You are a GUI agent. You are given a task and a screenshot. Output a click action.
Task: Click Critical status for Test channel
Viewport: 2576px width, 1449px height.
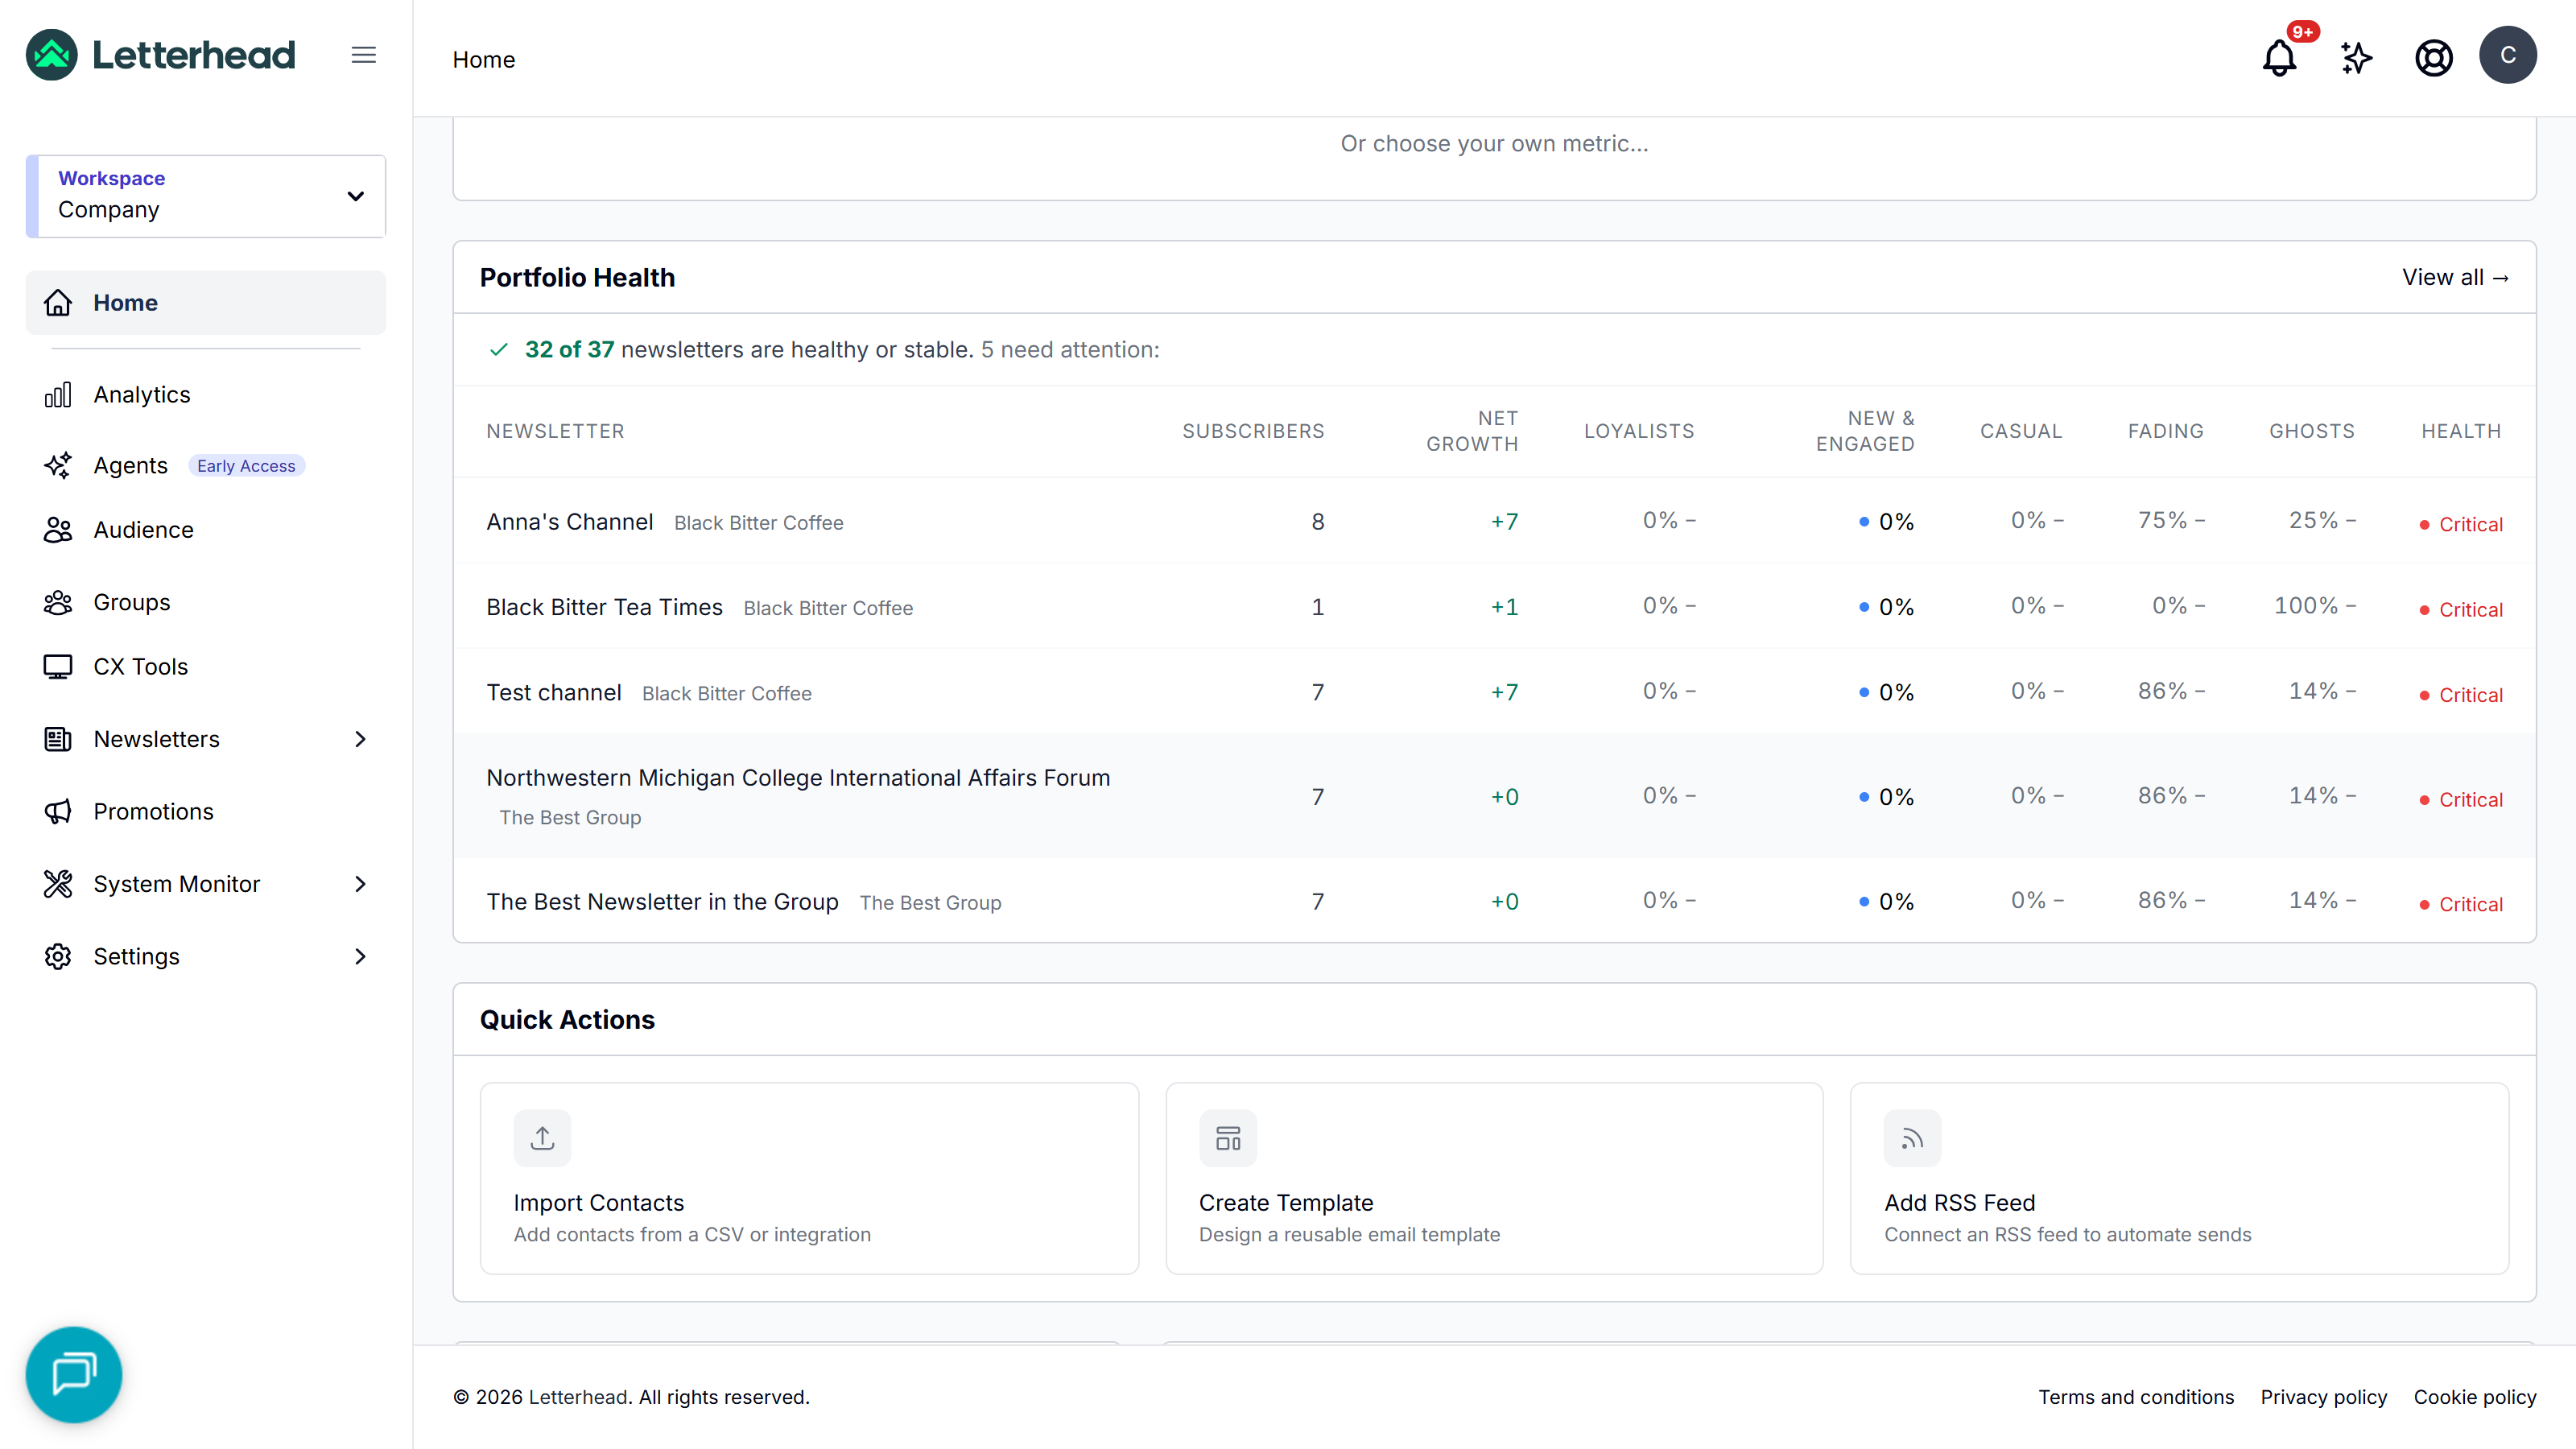2461,695
